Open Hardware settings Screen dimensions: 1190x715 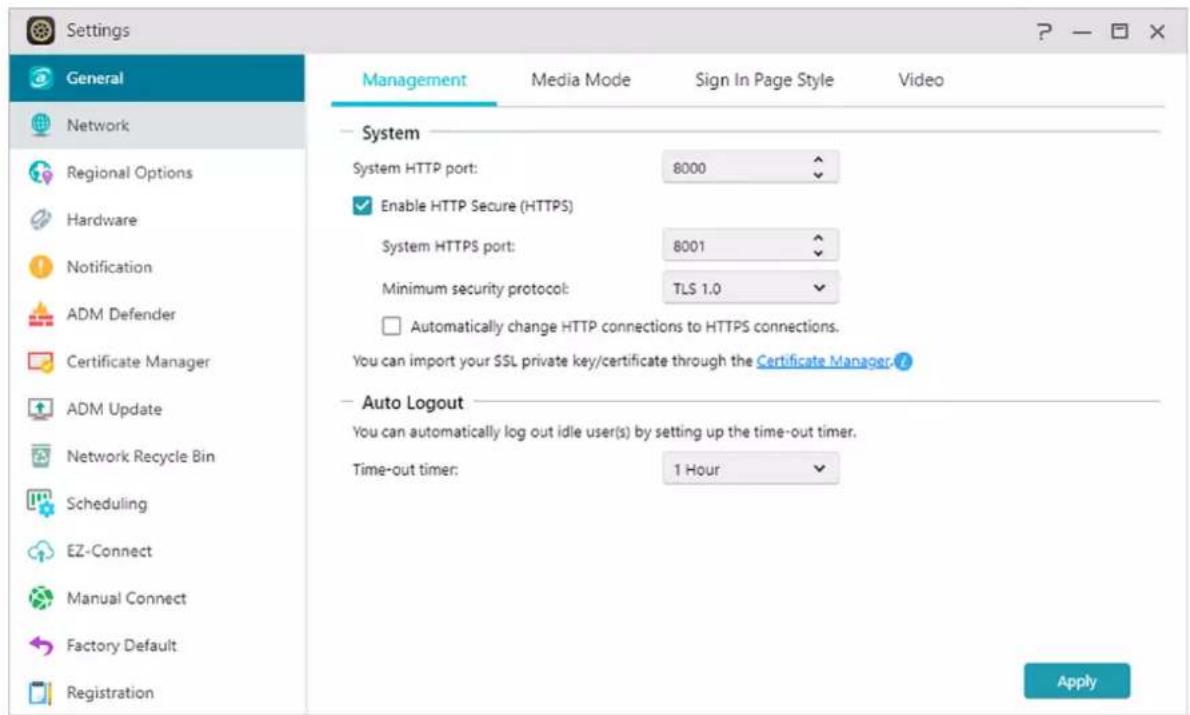tap(157, 219)
